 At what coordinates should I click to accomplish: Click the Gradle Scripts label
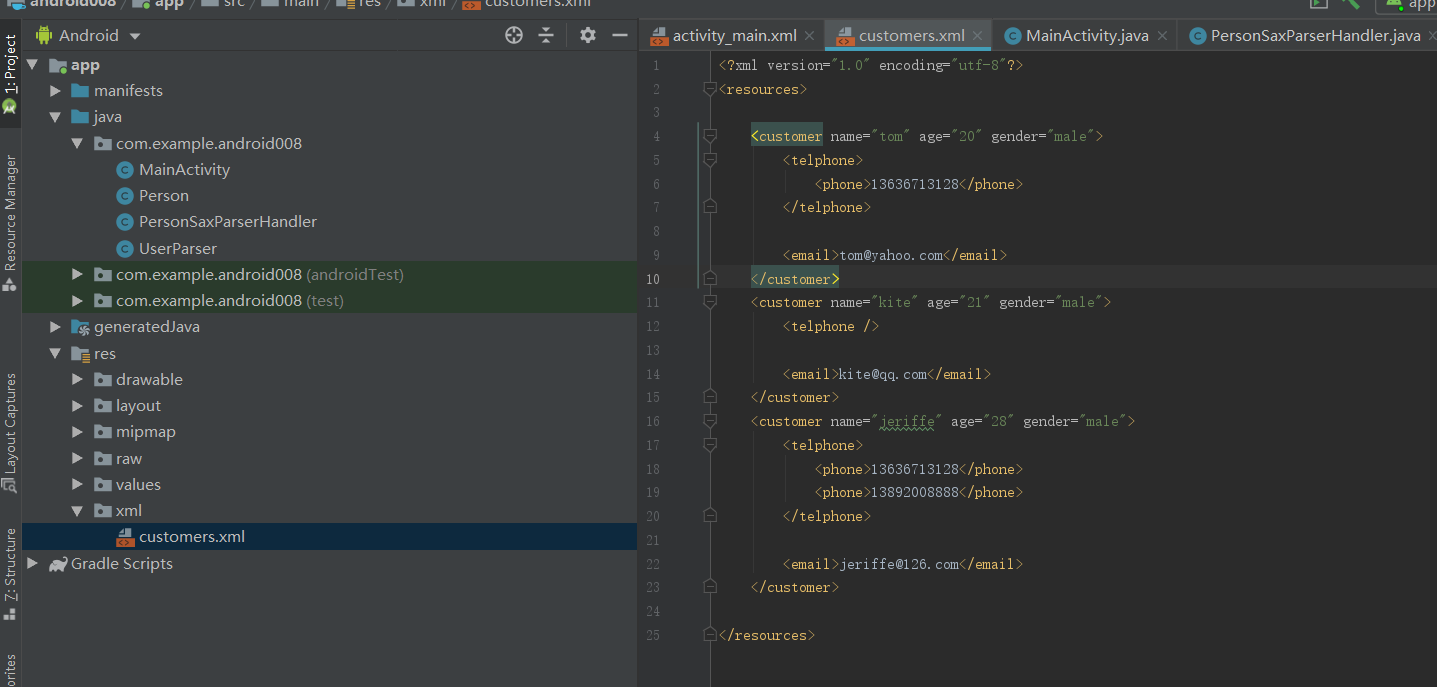tap(122, 564)
